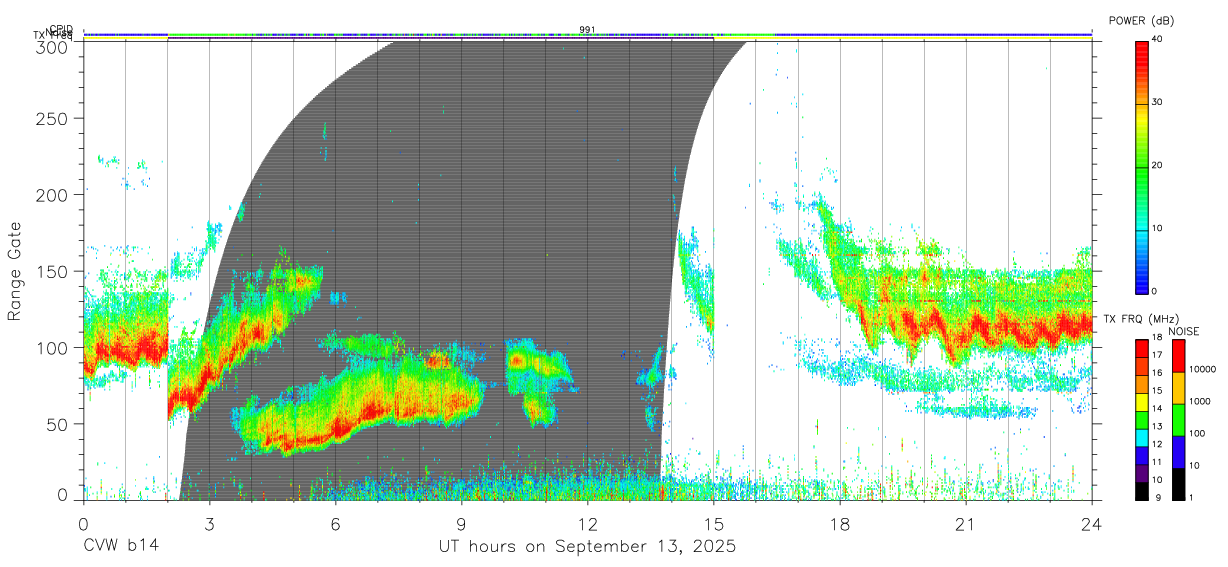Click the 50 label on the Range Gate axis

click(57, 424)
